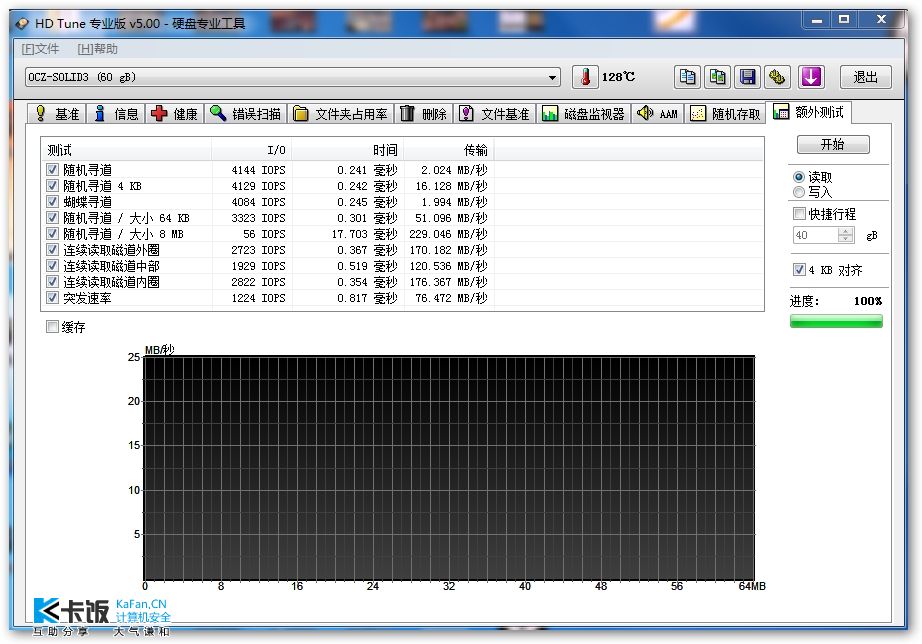Enable the 快捷行程 checkbox
The width and height of the screenshot is (922, 644).
click(x=799, y=213)
